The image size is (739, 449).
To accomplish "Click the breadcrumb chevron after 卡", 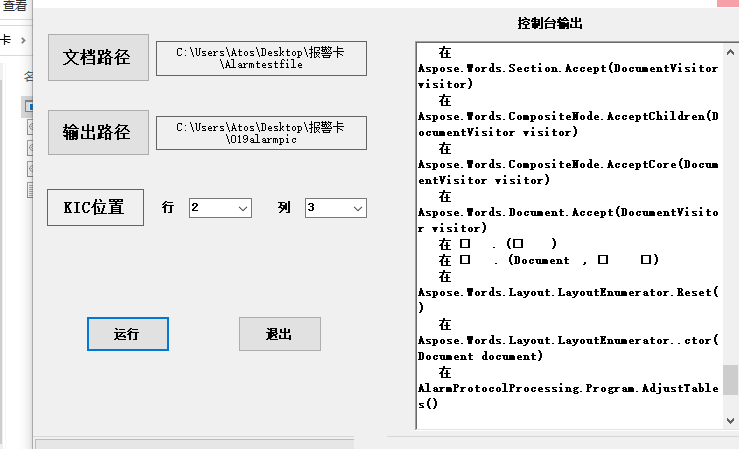I will pos(21,41).
